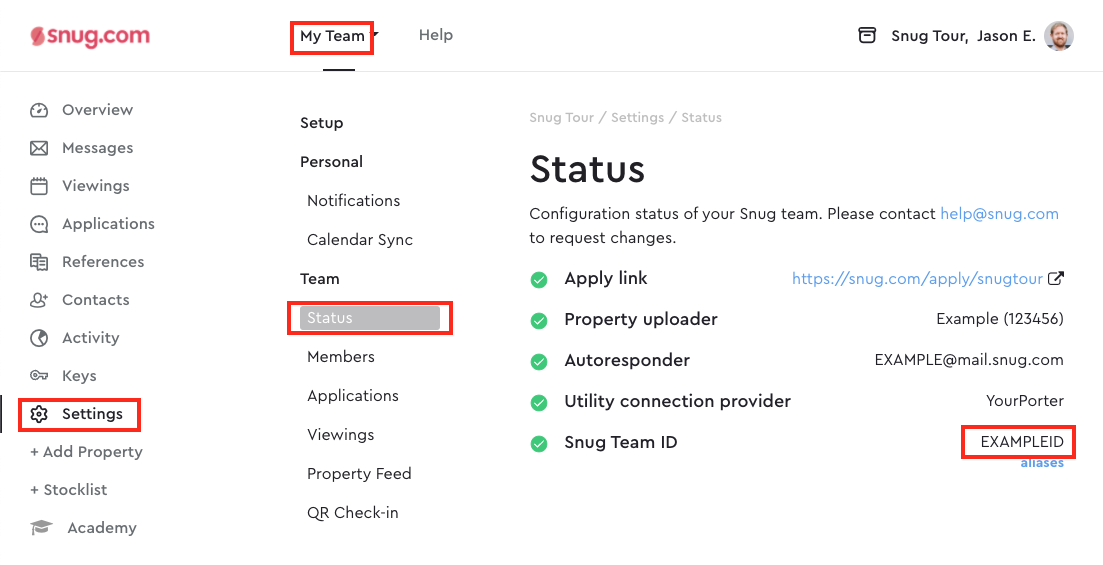This screenshot has width=1103, height=565.
Task: Click the Keys key icon
Action: coord(39,376)
